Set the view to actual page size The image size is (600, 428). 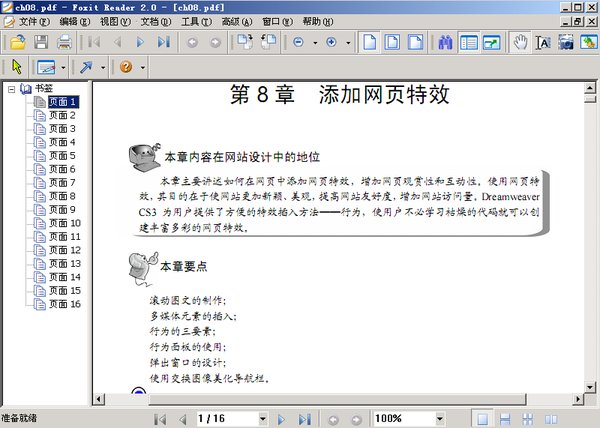[369, 42]
